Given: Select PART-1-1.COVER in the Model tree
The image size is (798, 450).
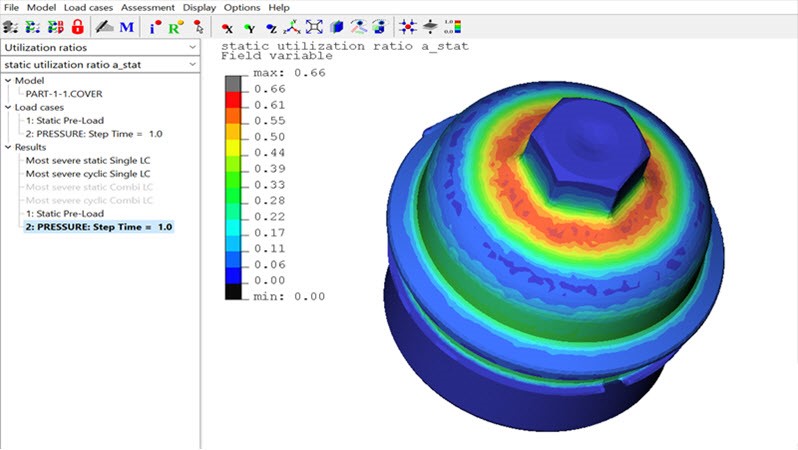Looking at the screenshot, I should pyautogui.click(x=64, y=94).
